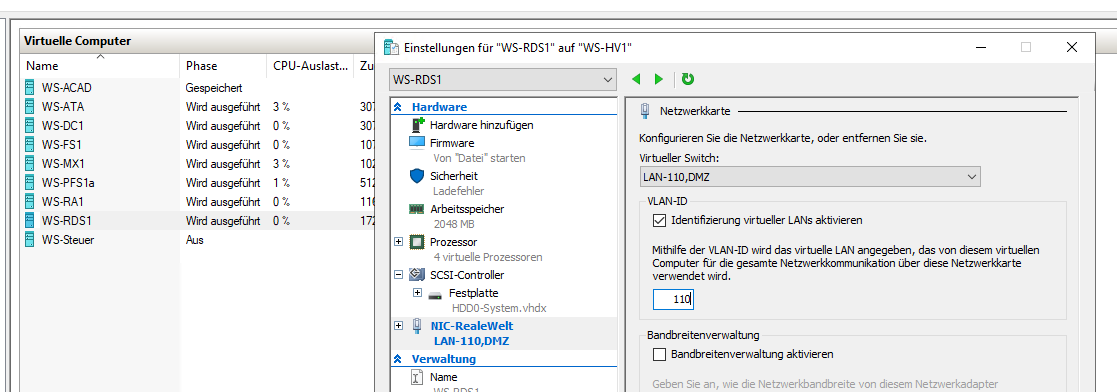This screenshot has width=1117, height=392.
Task: Open the Virtueller Switch dropdown
Action: click(x=810, y=177)
